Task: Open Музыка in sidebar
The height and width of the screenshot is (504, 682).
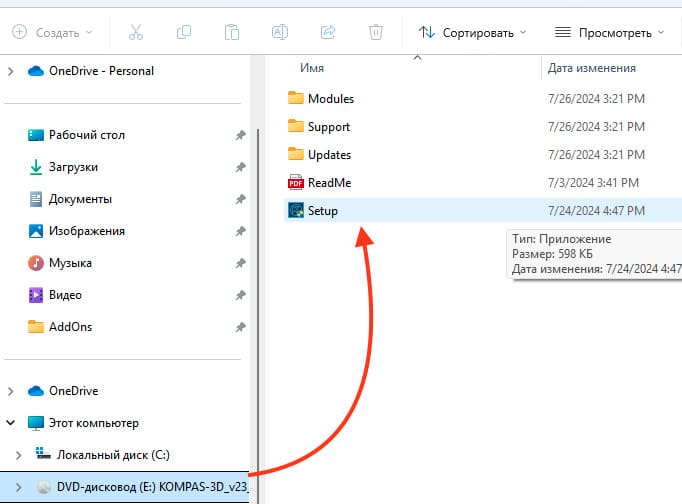Action: tap(60, 263)
